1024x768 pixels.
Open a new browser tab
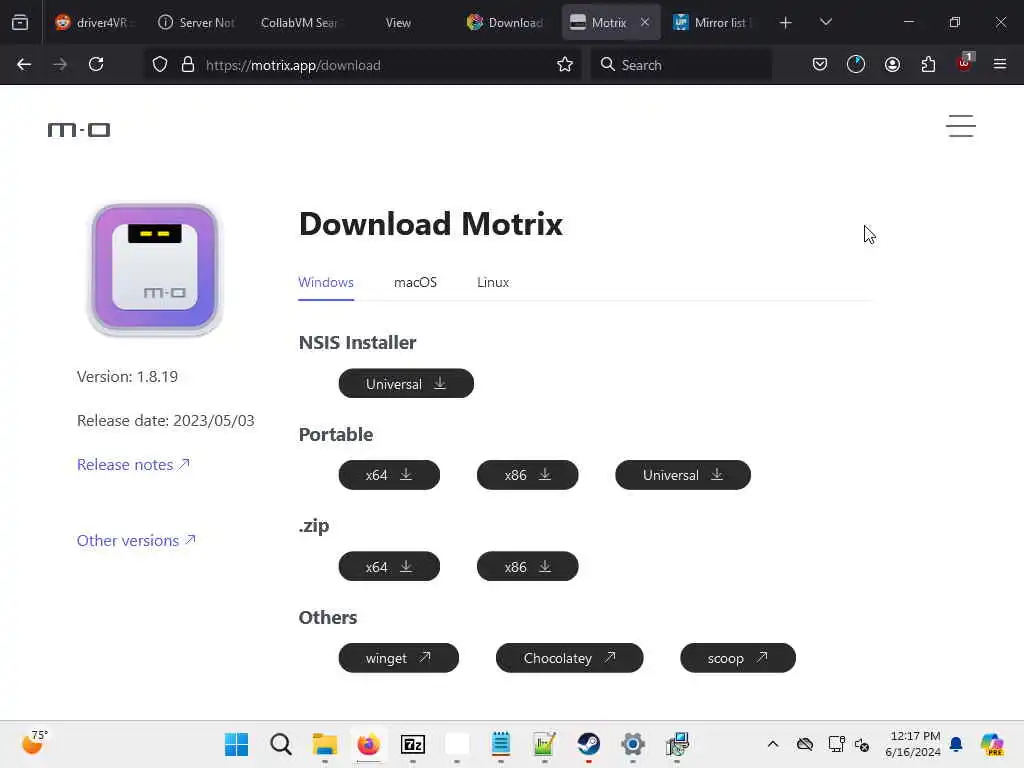[x=786, y=23]
